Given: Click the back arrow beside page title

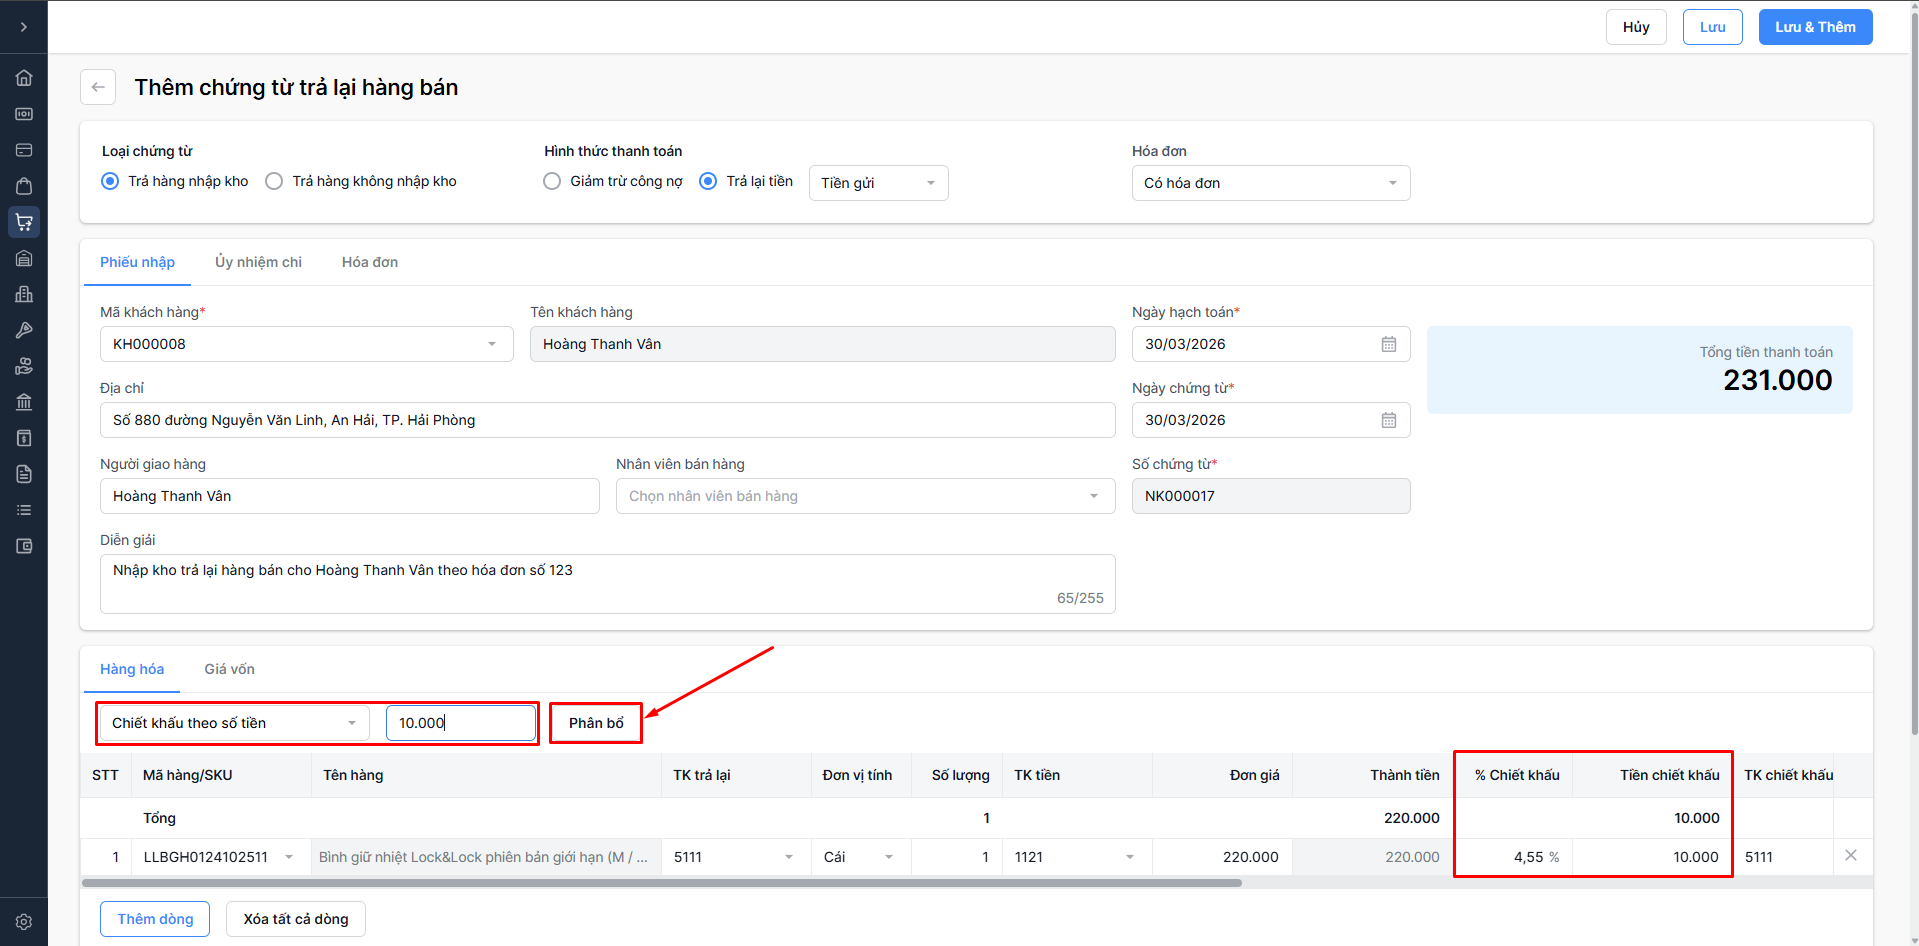Looking at the screenshot, I should point(98,87).
